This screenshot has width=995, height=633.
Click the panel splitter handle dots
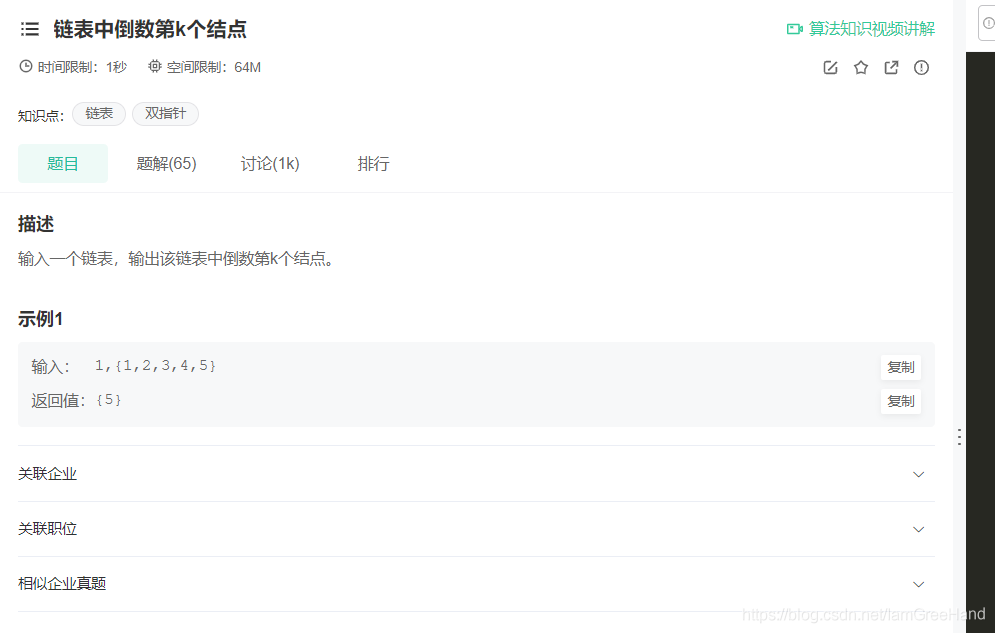959,436
